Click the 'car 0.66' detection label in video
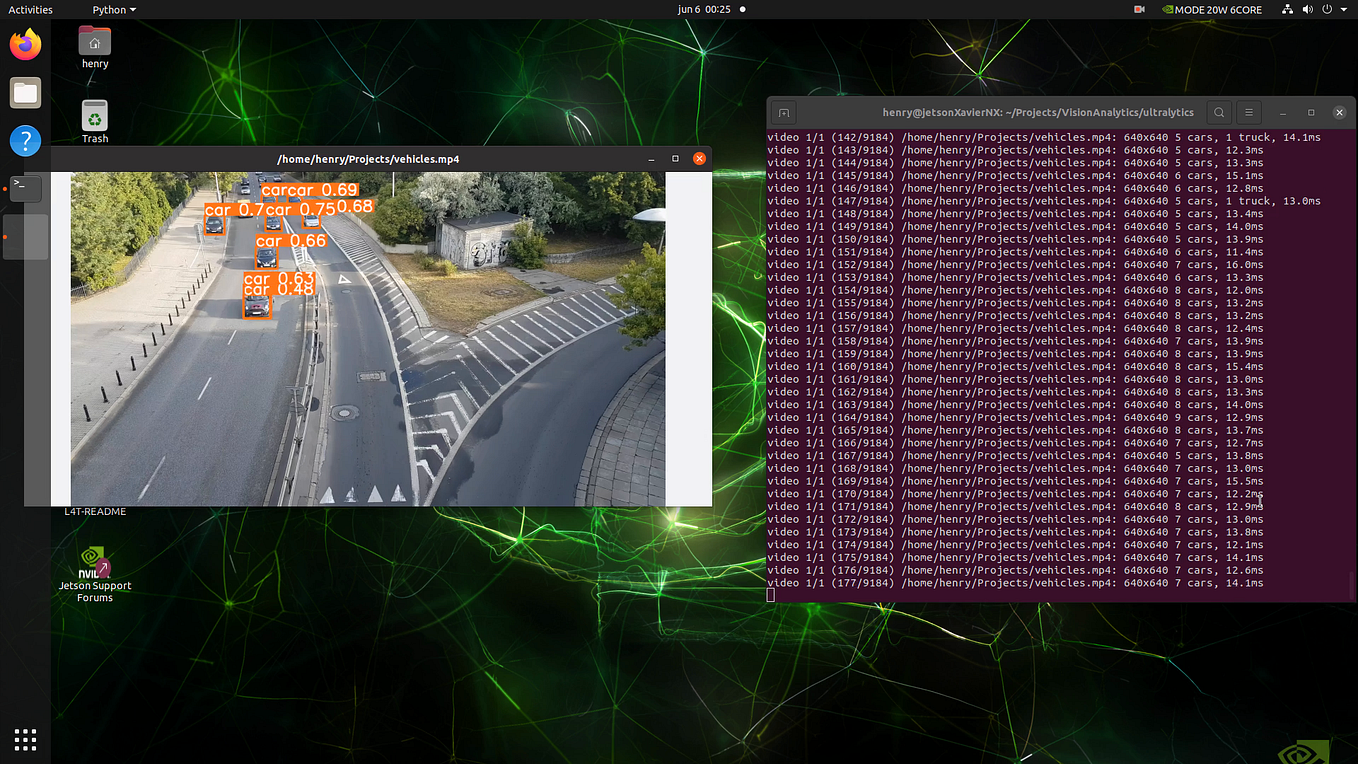Viewport: 1358px width, 764px height. (x=291, y=241)
